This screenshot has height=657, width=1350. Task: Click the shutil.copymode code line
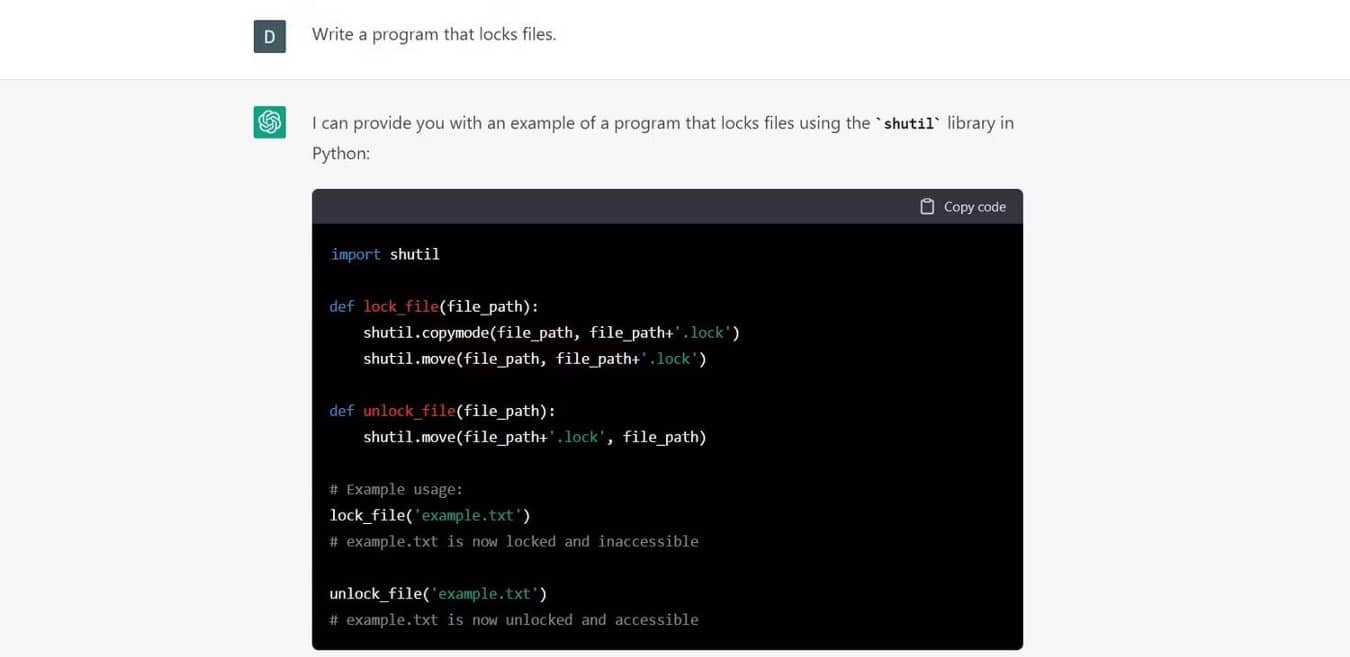[551, 332]
